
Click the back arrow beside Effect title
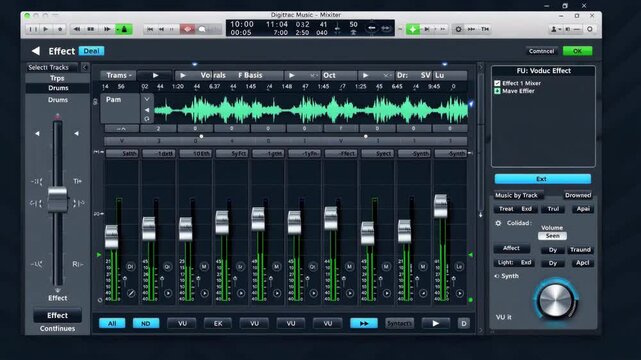[x=36, y=51]
